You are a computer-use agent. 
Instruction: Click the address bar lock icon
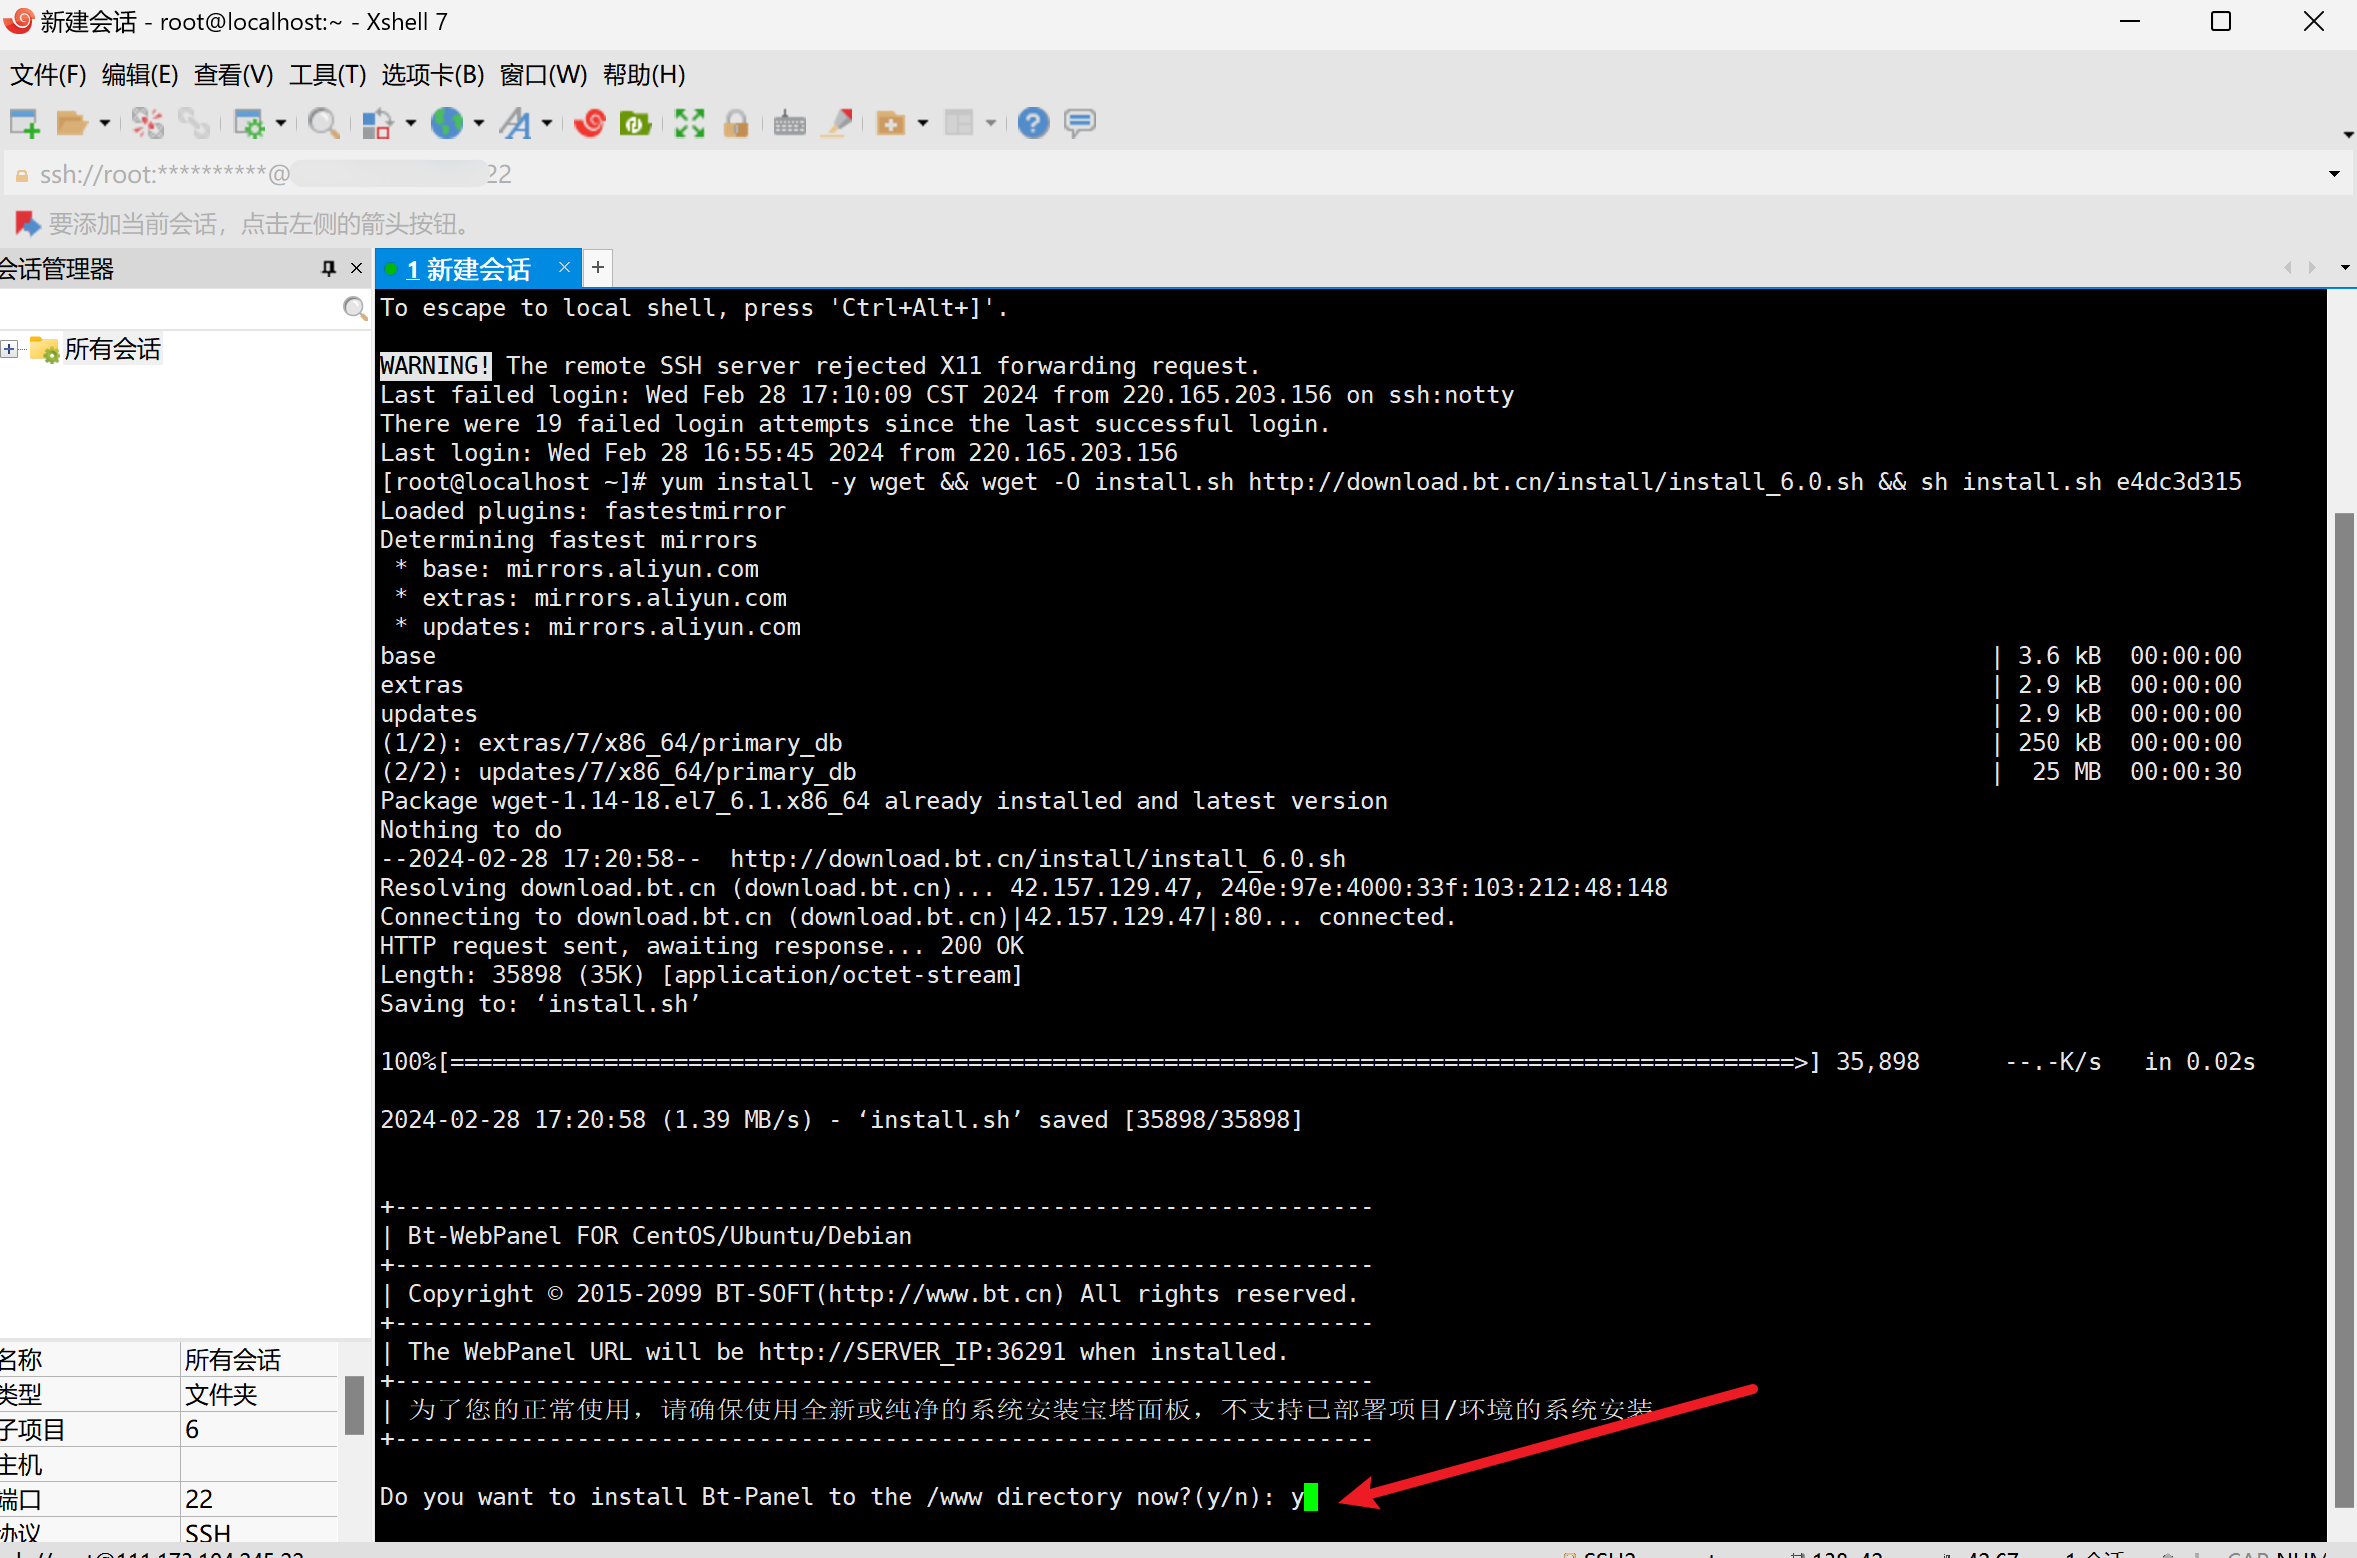[21, 176]
